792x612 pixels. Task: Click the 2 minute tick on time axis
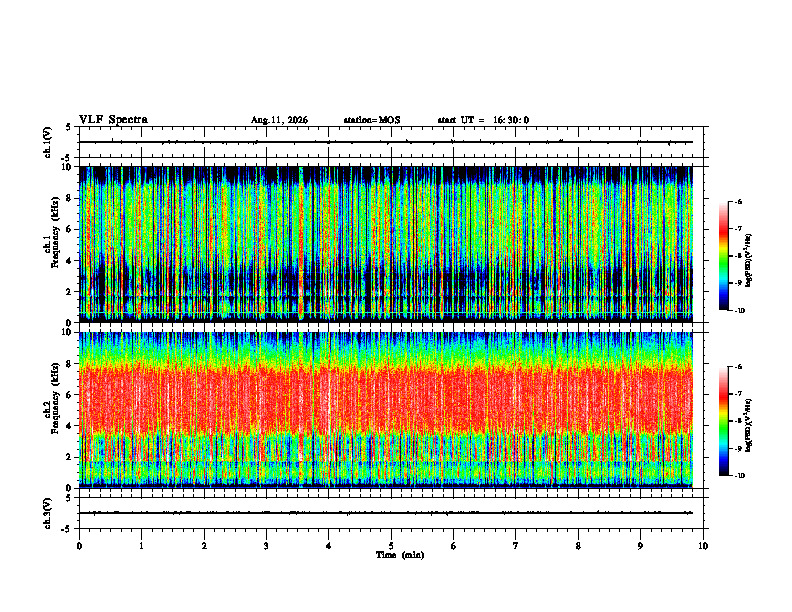(204, 546)
